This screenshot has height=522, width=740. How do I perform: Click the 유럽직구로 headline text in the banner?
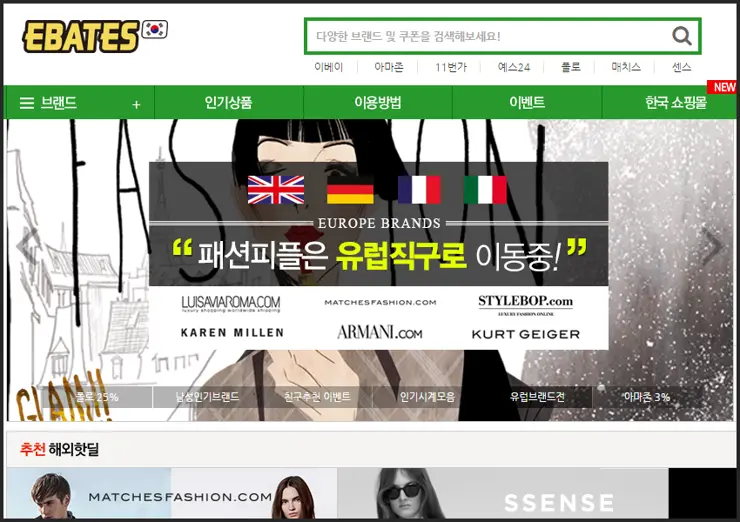[x=401, y=255]
